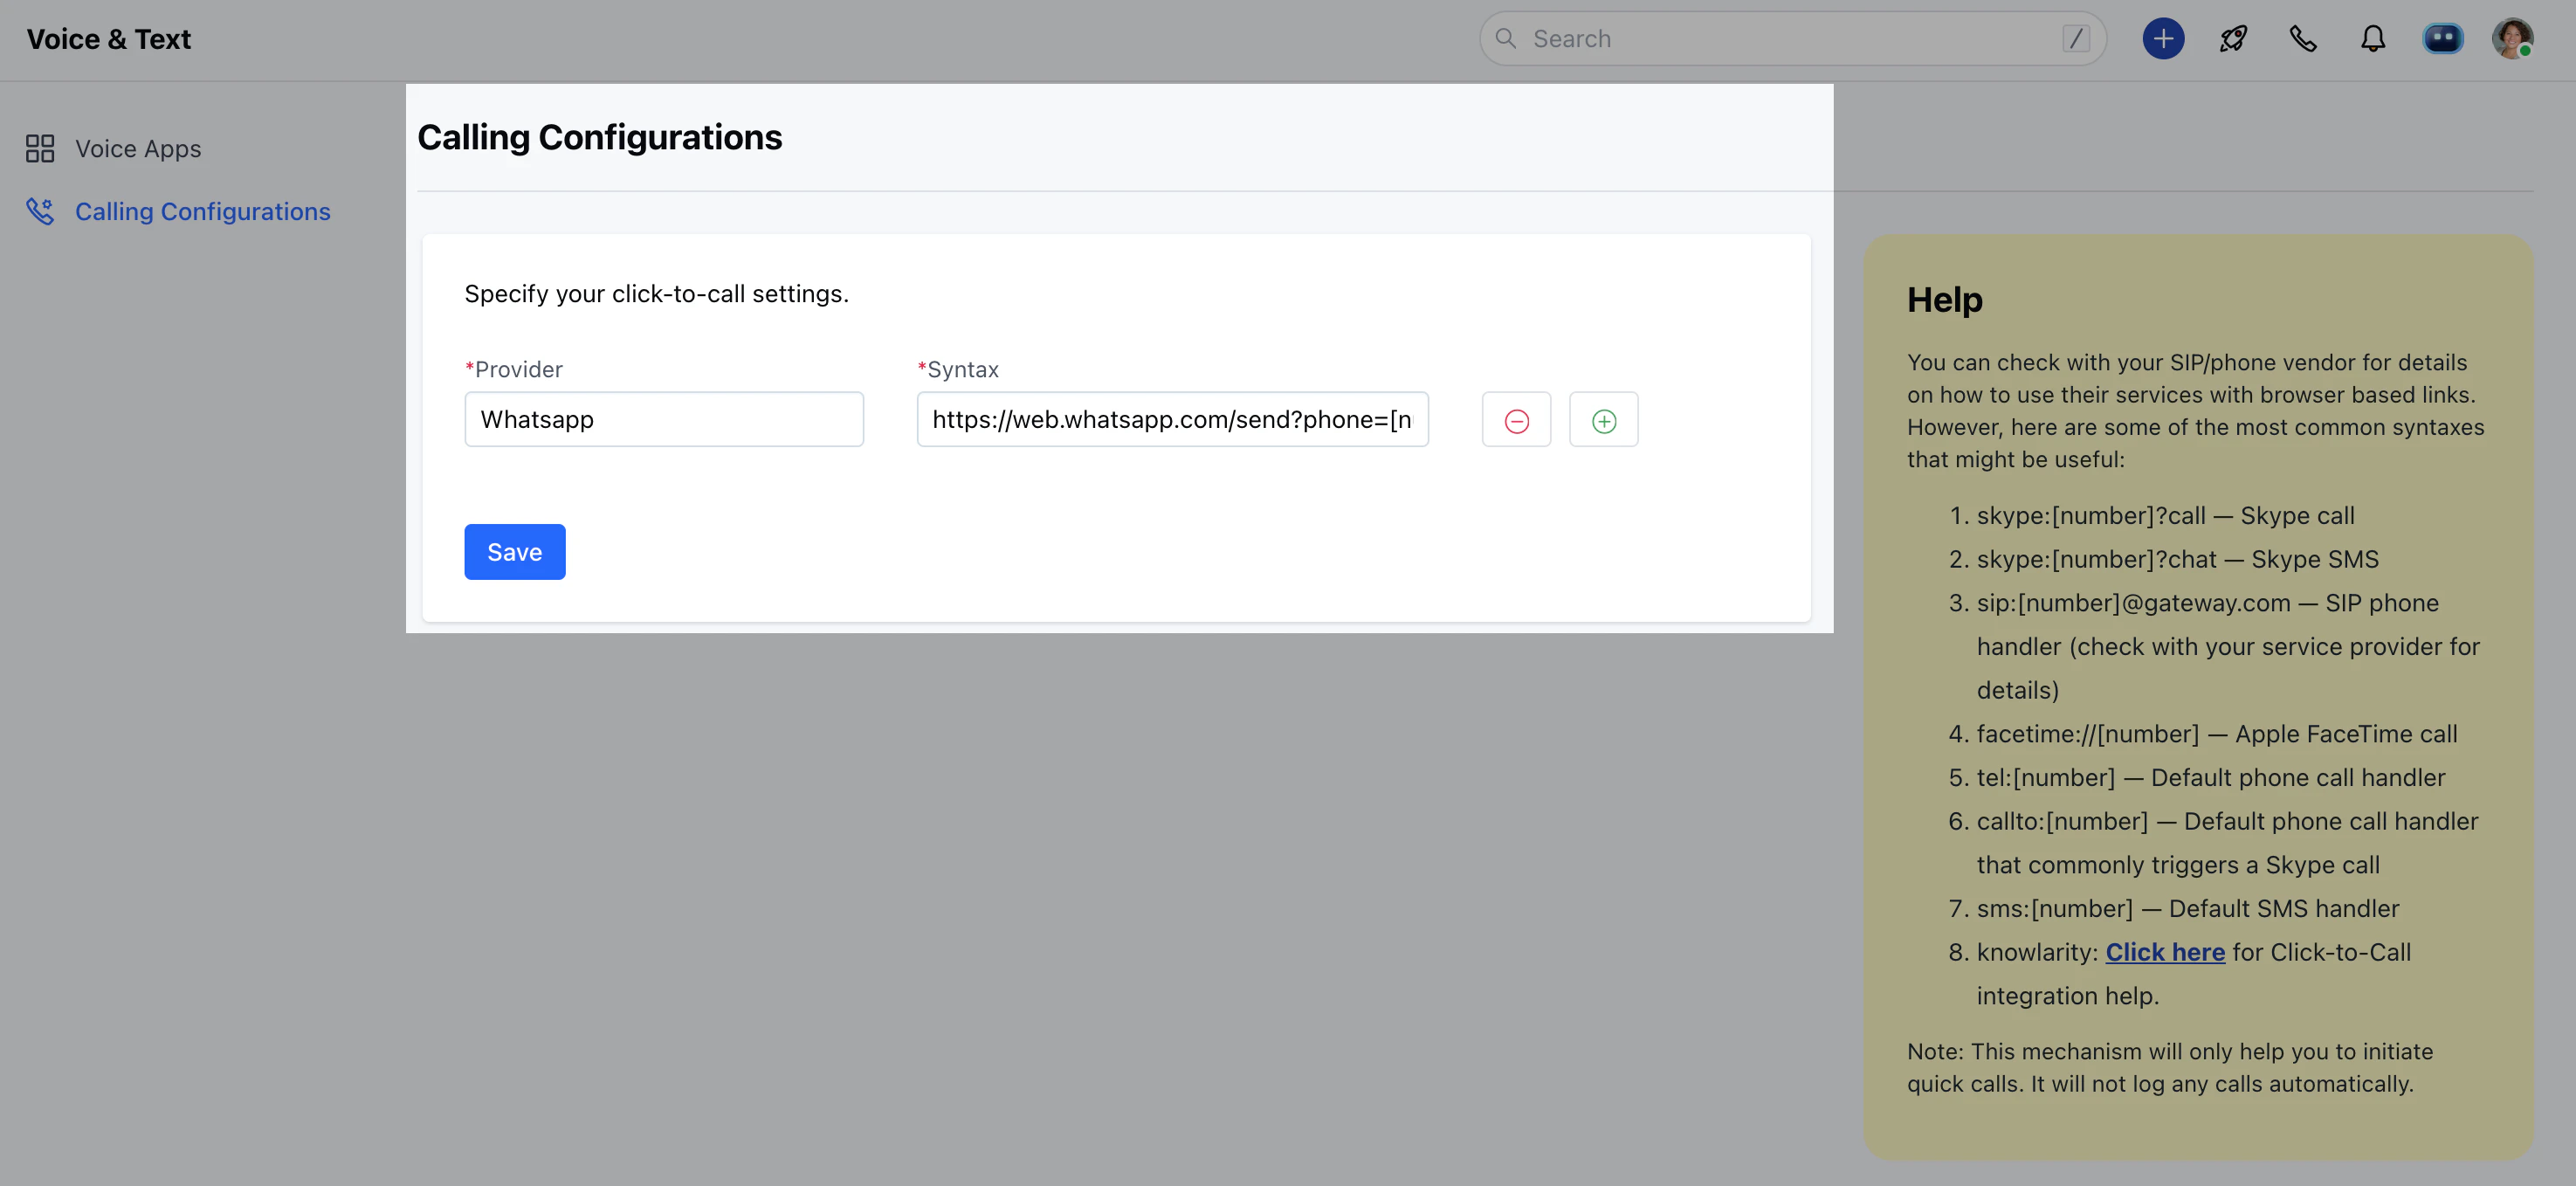Click the Help panel heading
Screen dimensions: 2576x1186
pyautogui.click(x=1944, y=300)
